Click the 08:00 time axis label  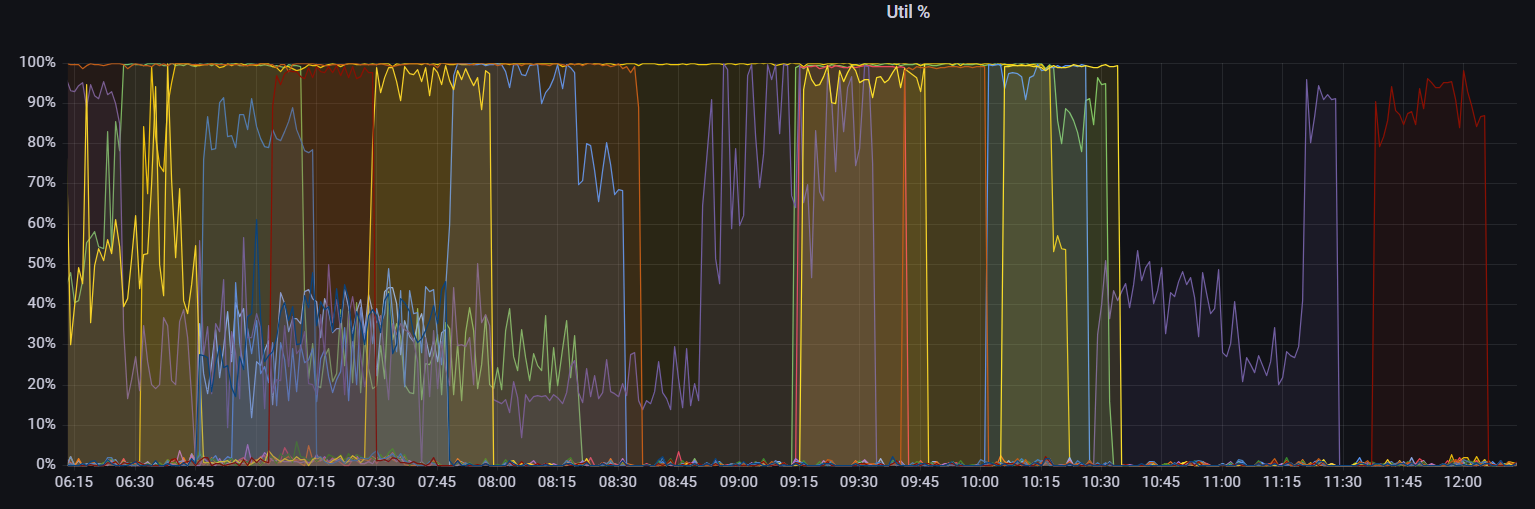coord(497,482)
